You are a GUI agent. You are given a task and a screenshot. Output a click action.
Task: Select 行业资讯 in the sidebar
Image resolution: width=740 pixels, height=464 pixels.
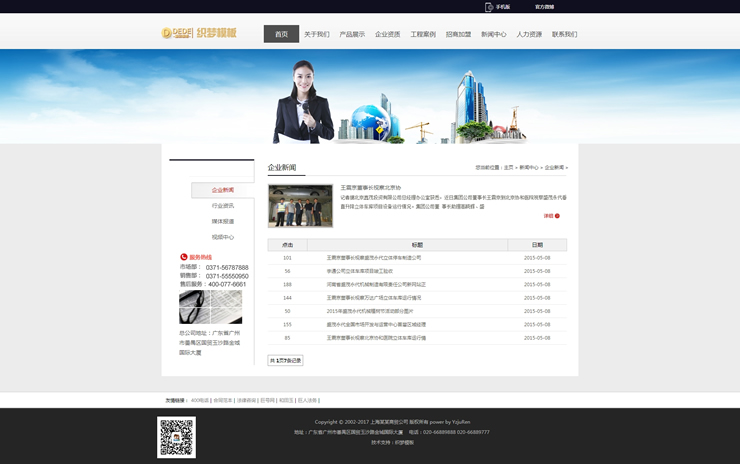(222, 206)
